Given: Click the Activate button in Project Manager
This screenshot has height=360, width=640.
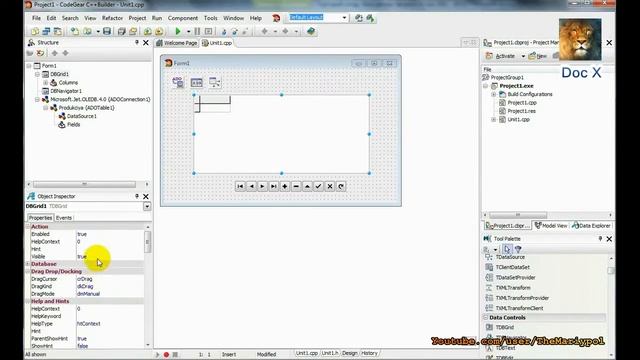Looking at the screenshot, I should point(500,56).
